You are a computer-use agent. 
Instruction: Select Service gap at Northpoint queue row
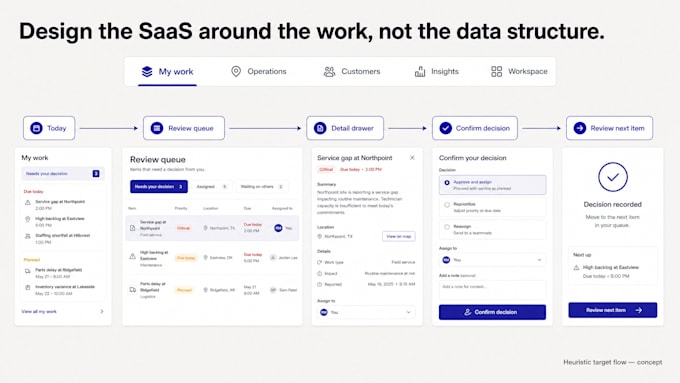point(212,228)
